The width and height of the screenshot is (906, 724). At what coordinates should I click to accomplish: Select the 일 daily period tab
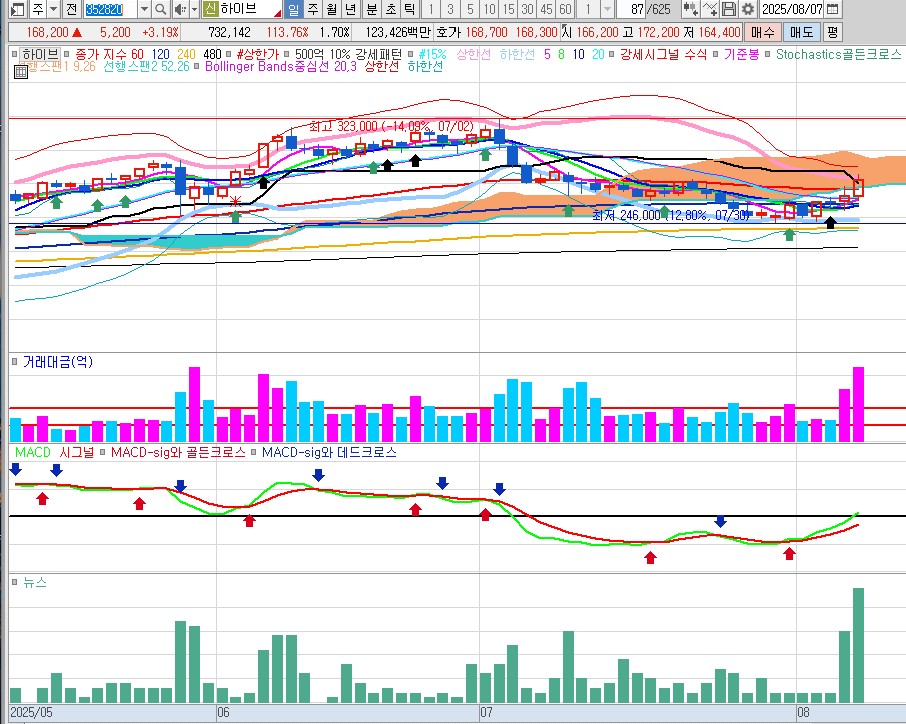coord(294,9)
